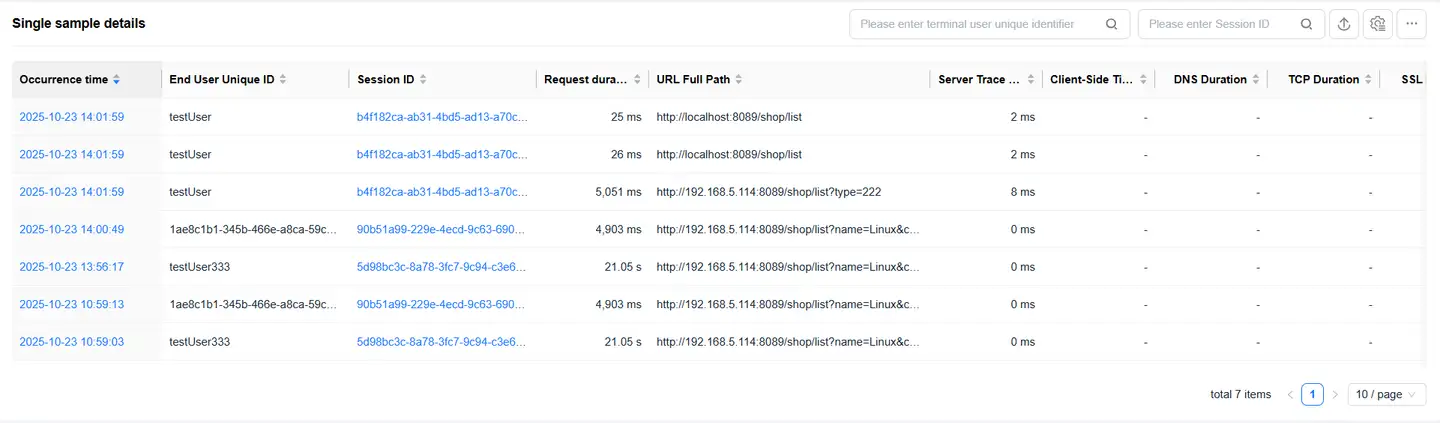The height and width of the screenshot is (423, 1440).
Task: Click search icon in terminal user identifier field
Action: coord(1111,24)
